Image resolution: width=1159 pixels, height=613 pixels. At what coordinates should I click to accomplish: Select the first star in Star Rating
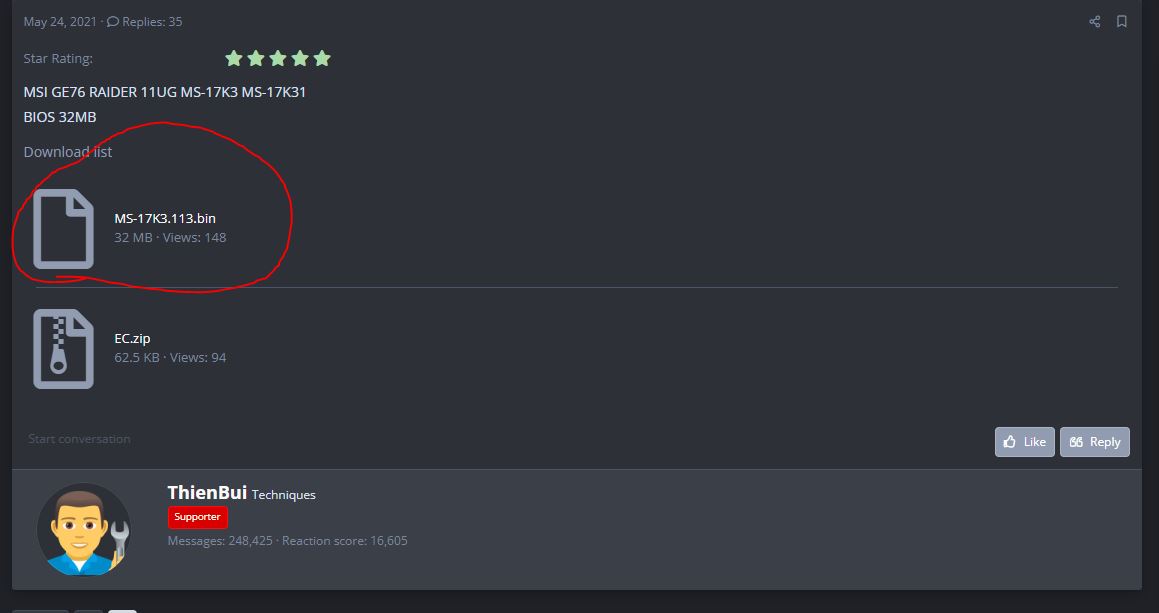[x=234, y=58]
